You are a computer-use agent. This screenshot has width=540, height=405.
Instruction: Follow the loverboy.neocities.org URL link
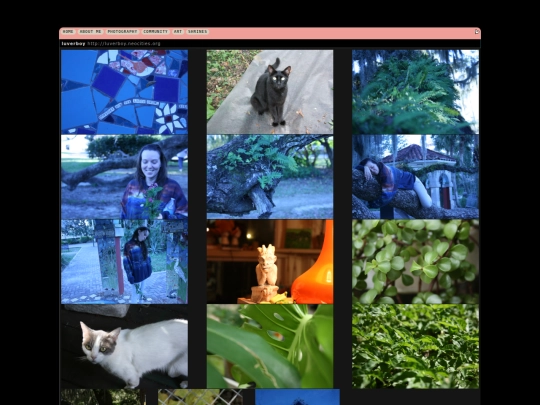pyautogui.click(x=124, y=43)
